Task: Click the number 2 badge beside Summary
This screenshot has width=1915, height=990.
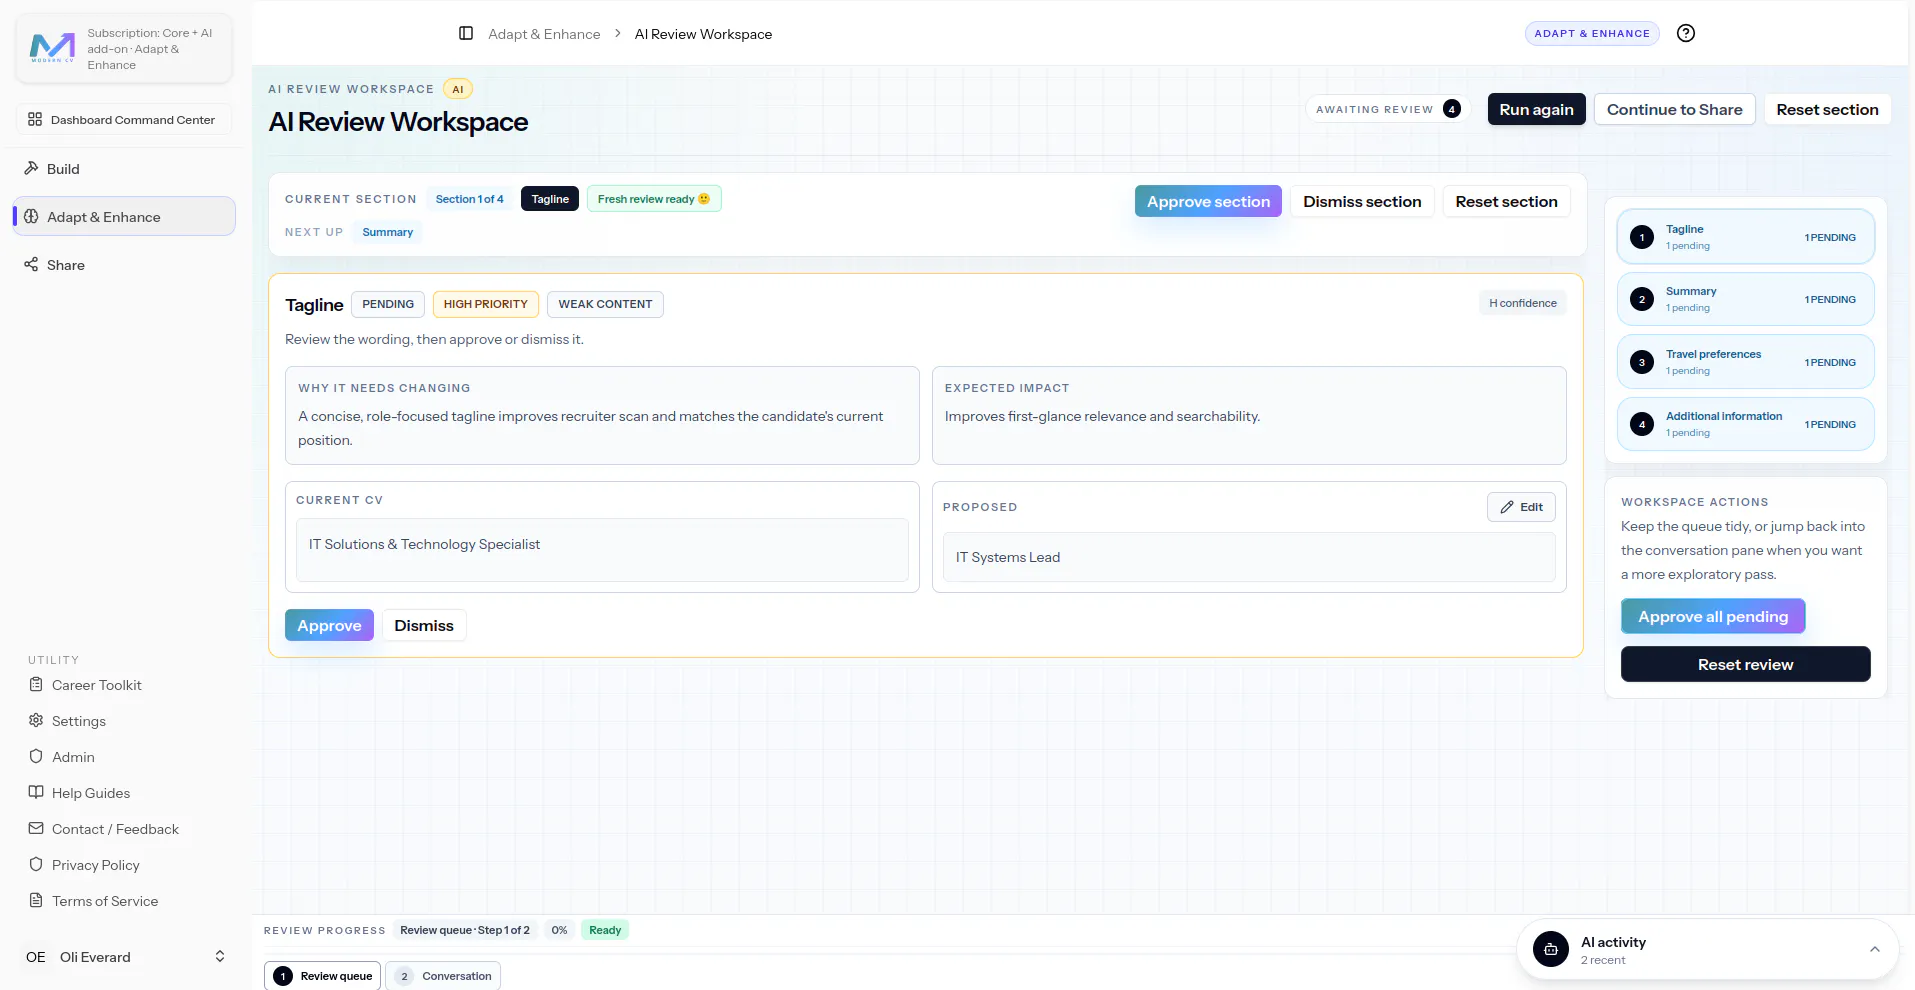Action: [1642, 299]
